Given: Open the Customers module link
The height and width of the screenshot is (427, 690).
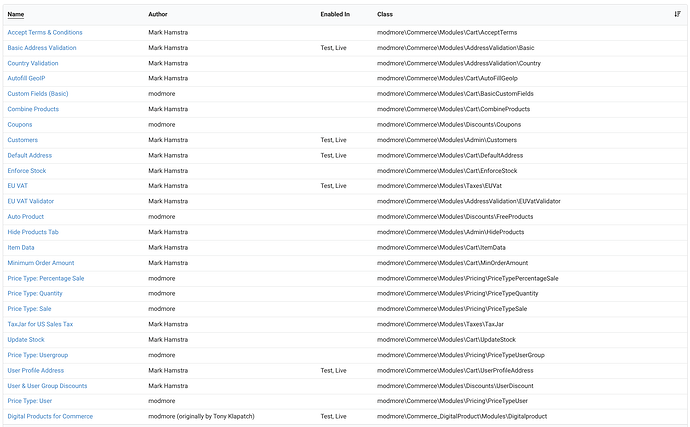Looking at the screenshot, I should coord(22,140).
